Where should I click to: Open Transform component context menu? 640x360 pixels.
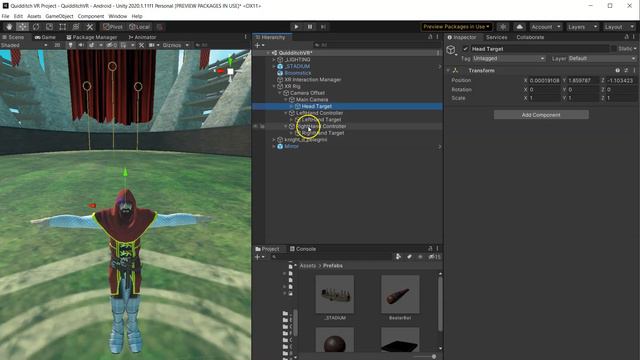click(634, 70)
